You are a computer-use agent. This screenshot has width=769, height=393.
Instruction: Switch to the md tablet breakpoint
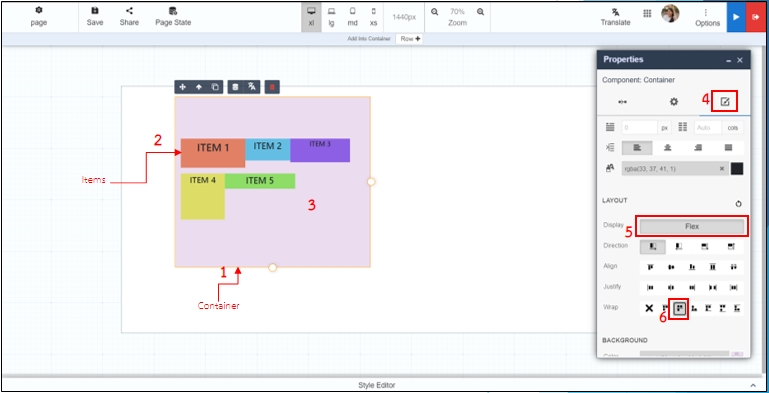click(352, 16)
